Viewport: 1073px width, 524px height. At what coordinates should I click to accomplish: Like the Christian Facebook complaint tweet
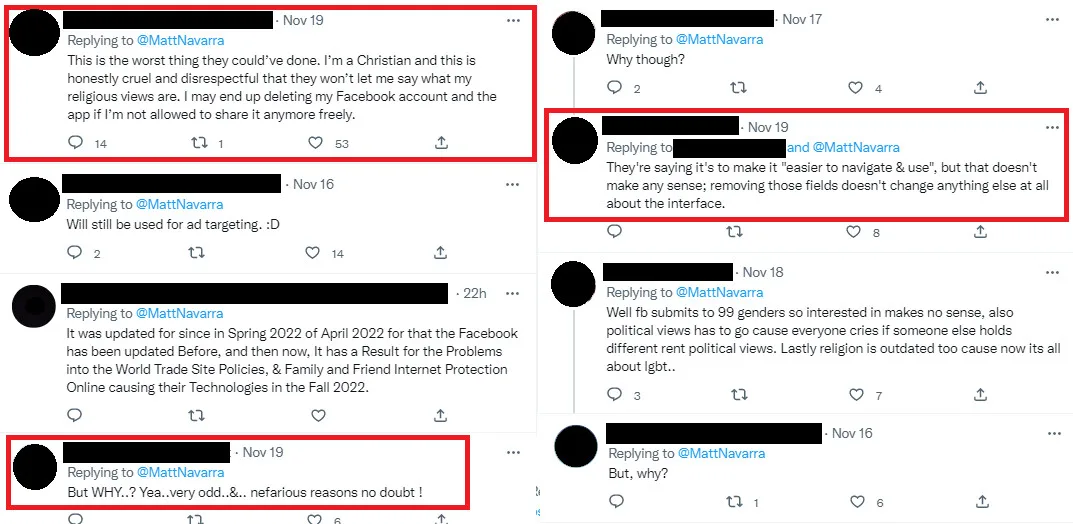[315, 143]
